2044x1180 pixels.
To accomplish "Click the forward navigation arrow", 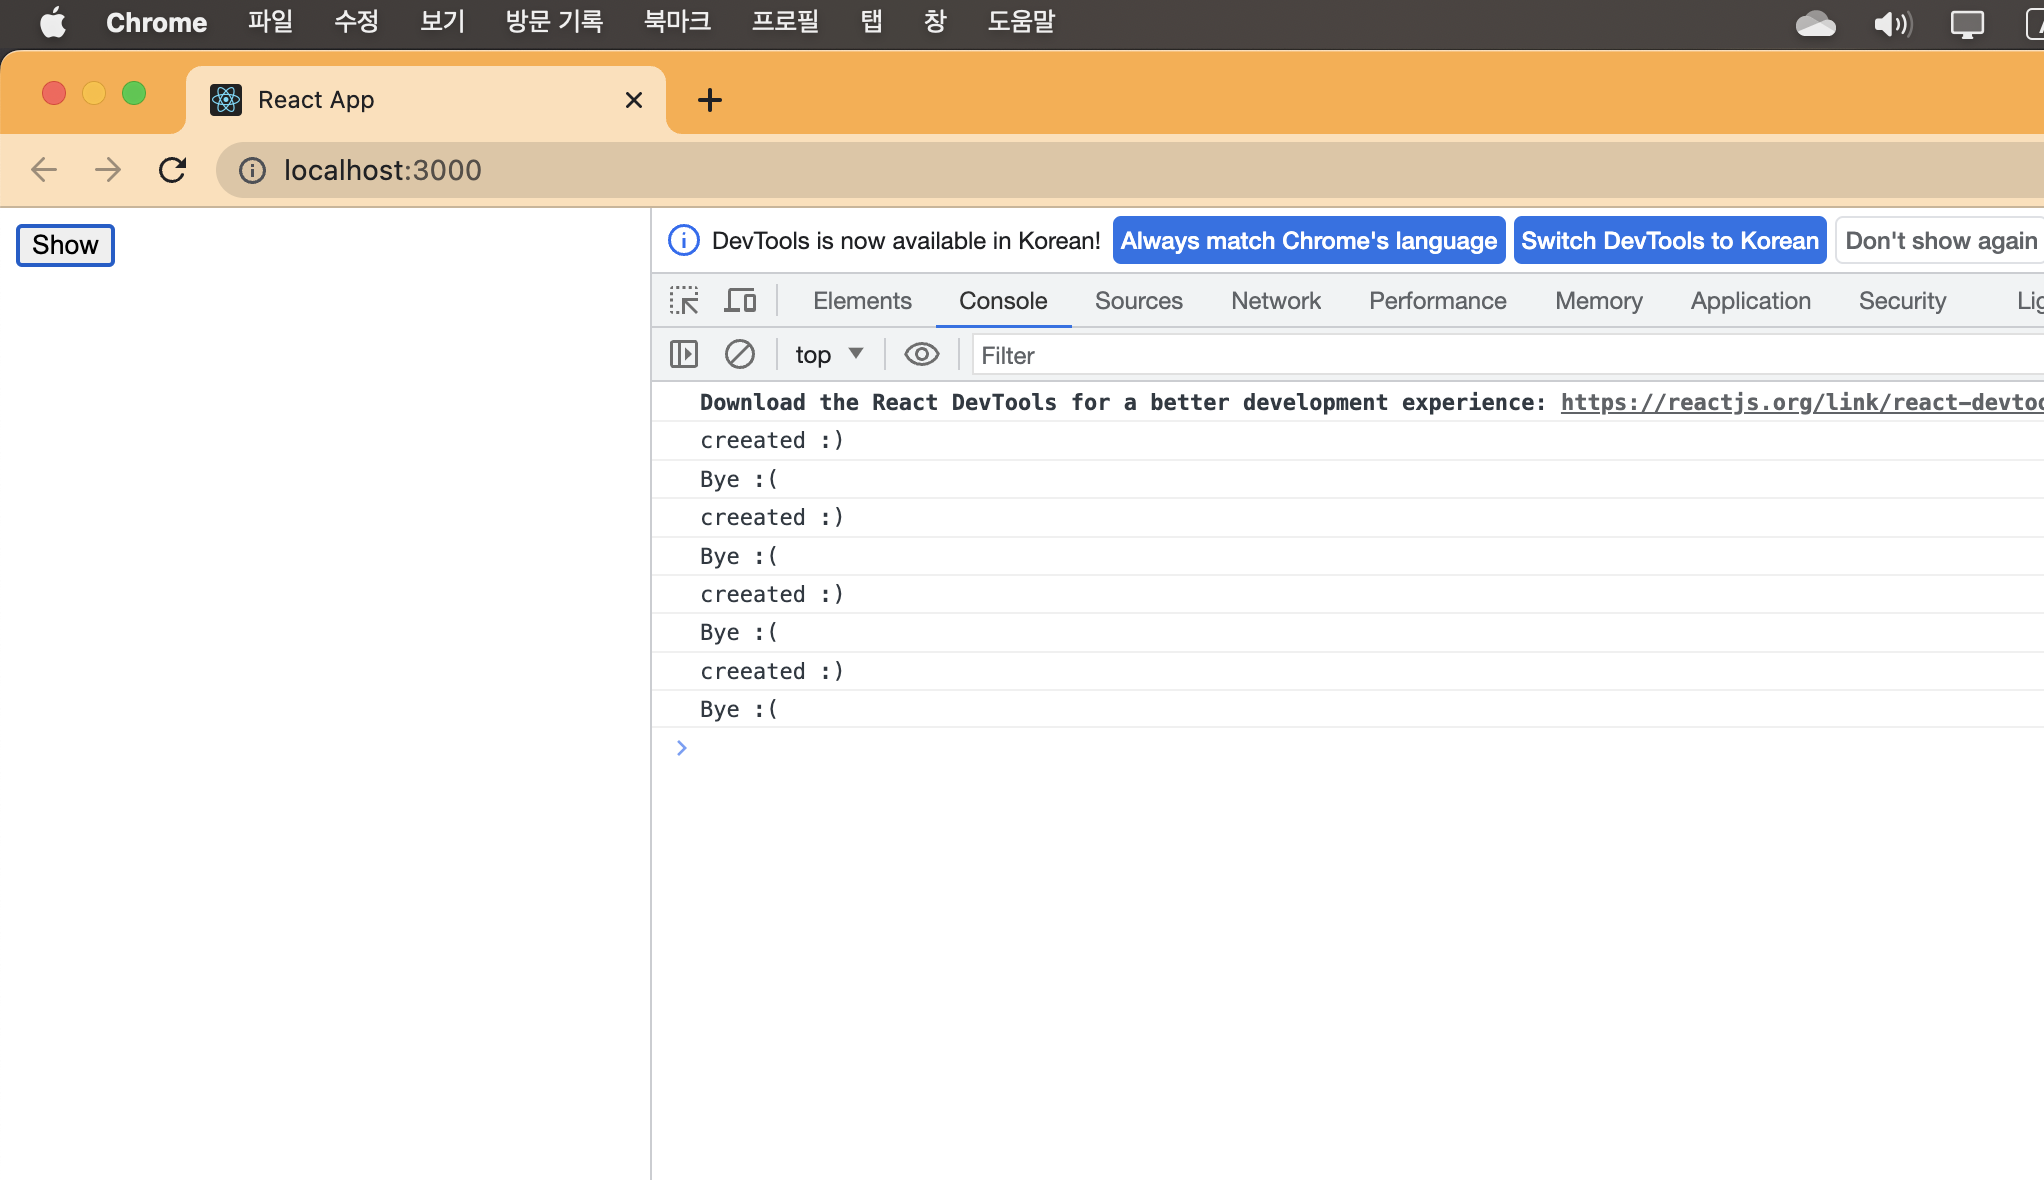I will point(108,170).
